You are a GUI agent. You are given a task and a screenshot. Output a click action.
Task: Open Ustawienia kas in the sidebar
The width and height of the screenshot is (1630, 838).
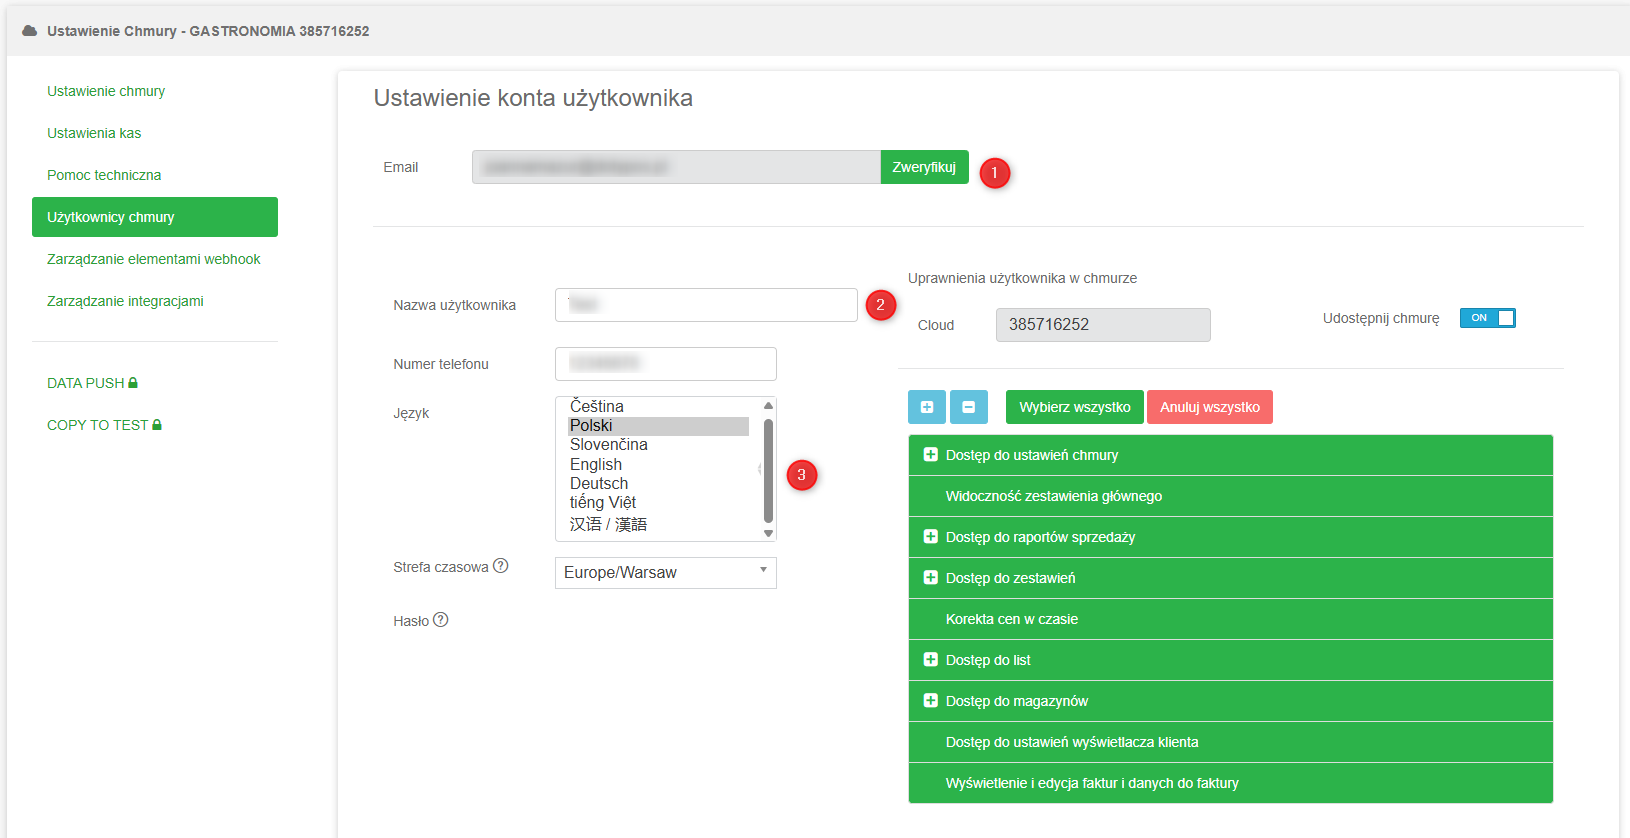pos(94,133)
